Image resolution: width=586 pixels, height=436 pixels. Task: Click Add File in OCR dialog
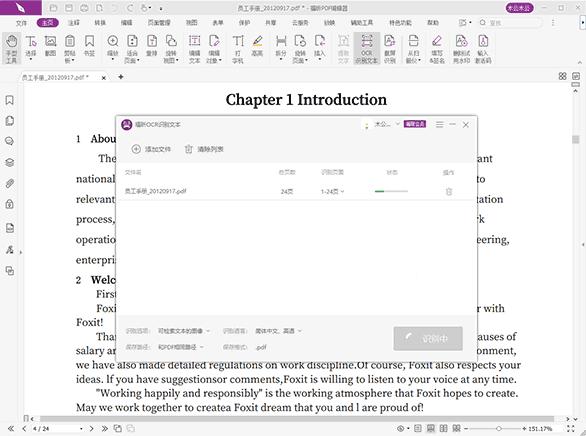click(x=151, y=149)
